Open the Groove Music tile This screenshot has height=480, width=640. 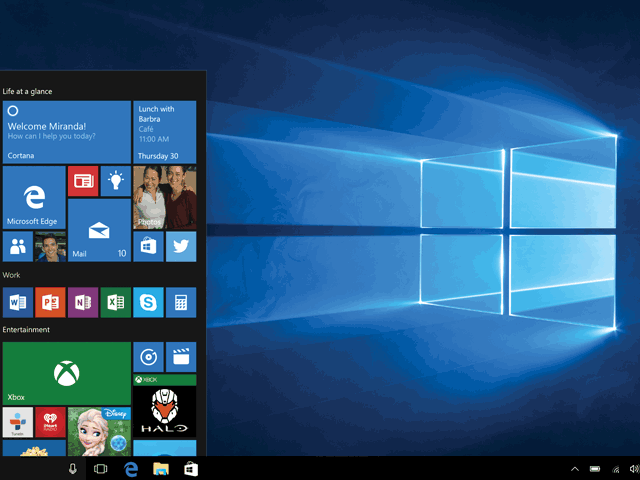tap(148, 356)
